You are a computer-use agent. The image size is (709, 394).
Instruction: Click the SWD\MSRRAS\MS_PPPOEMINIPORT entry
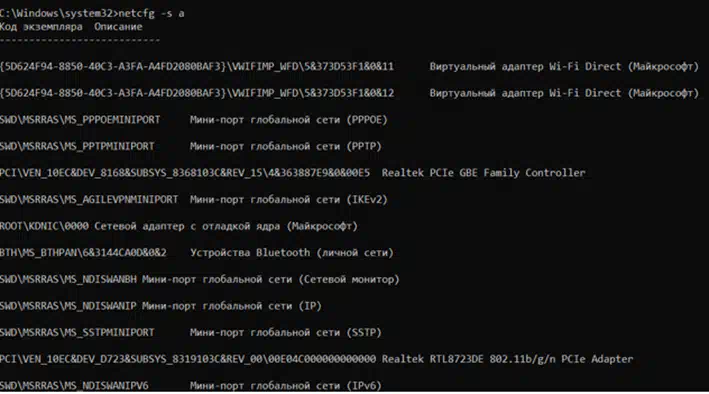(80, 120)
